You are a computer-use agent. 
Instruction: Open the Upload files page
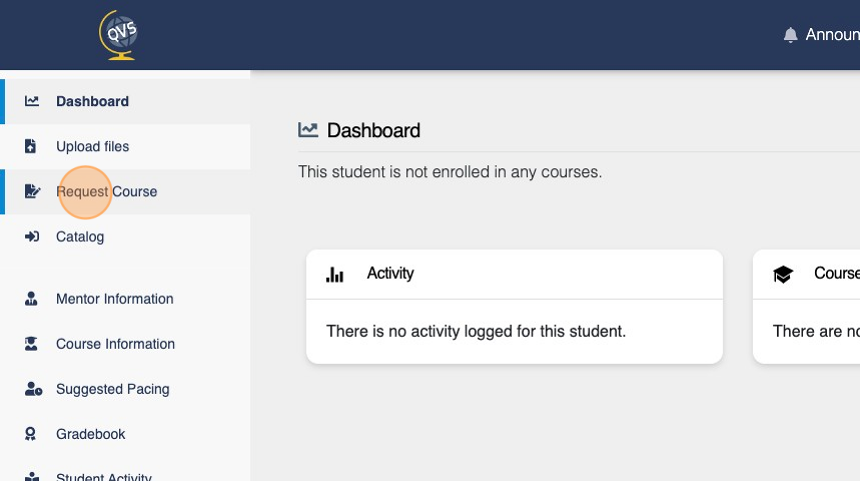[92, 147]
